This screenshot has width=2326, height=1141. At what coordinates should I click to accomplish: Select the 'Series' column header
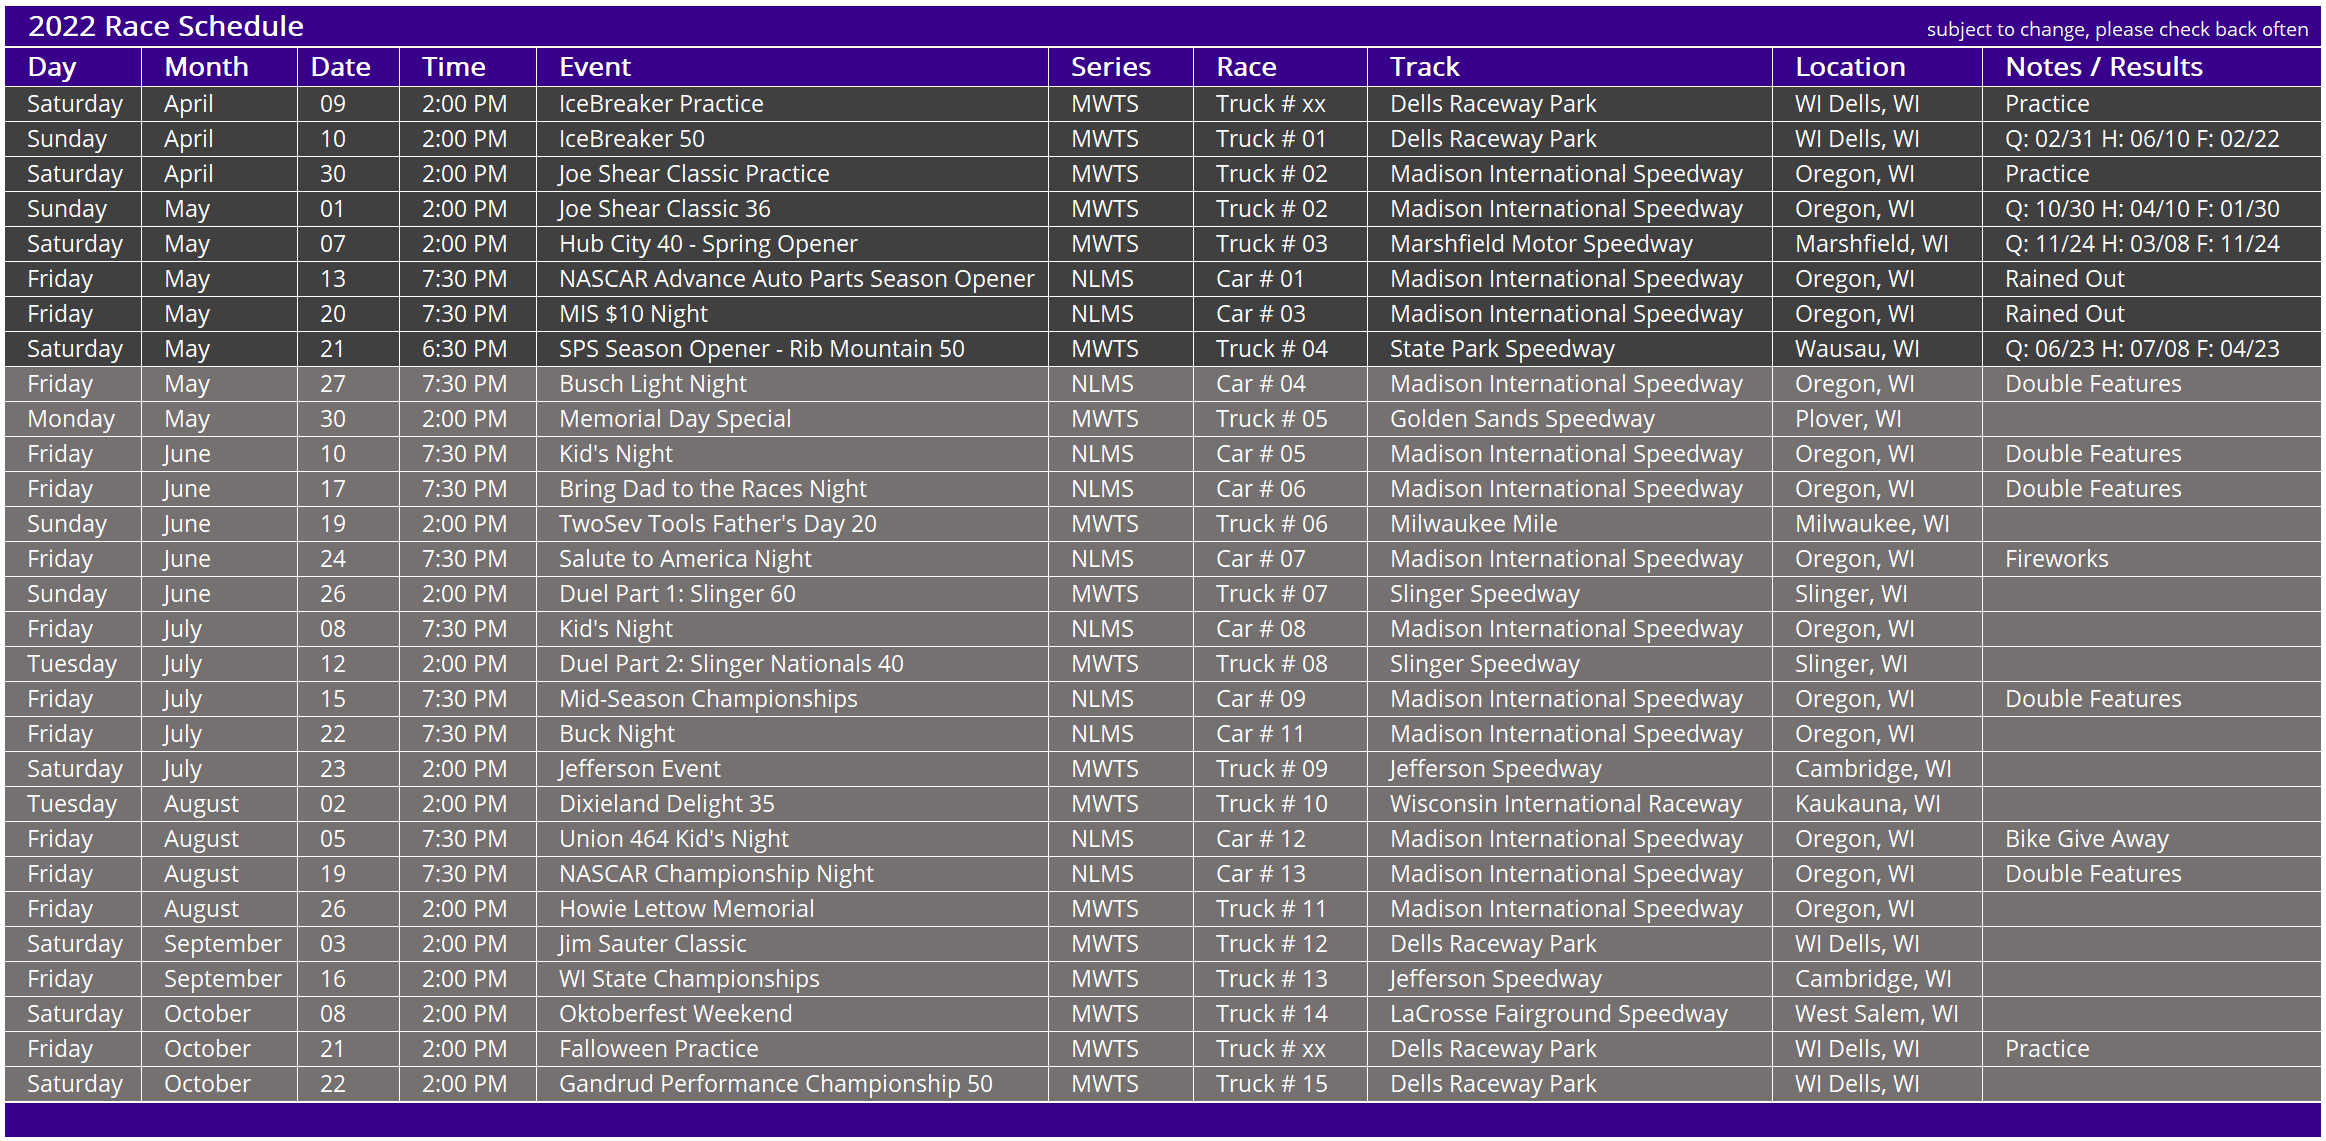tap(1110, 67)
